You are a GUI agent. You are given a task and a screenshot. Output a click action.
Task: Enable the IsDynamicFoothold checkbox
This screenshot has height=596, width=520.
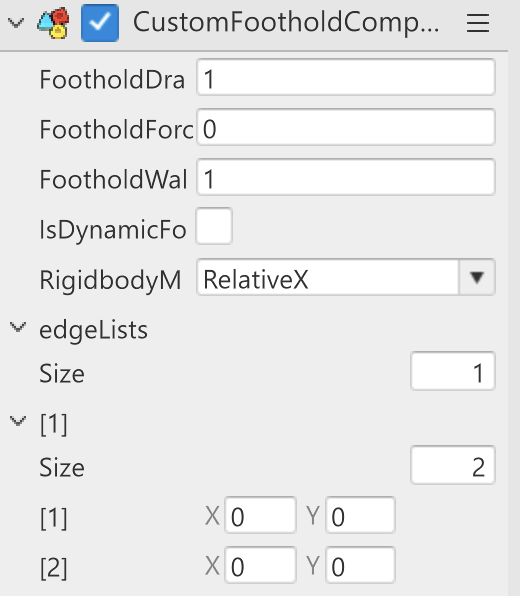coord(214,226)
